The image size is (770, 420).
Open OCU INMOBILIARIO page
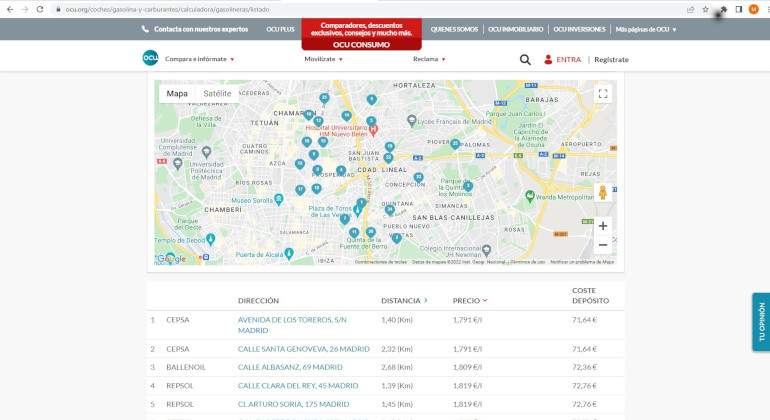point(516,29)
